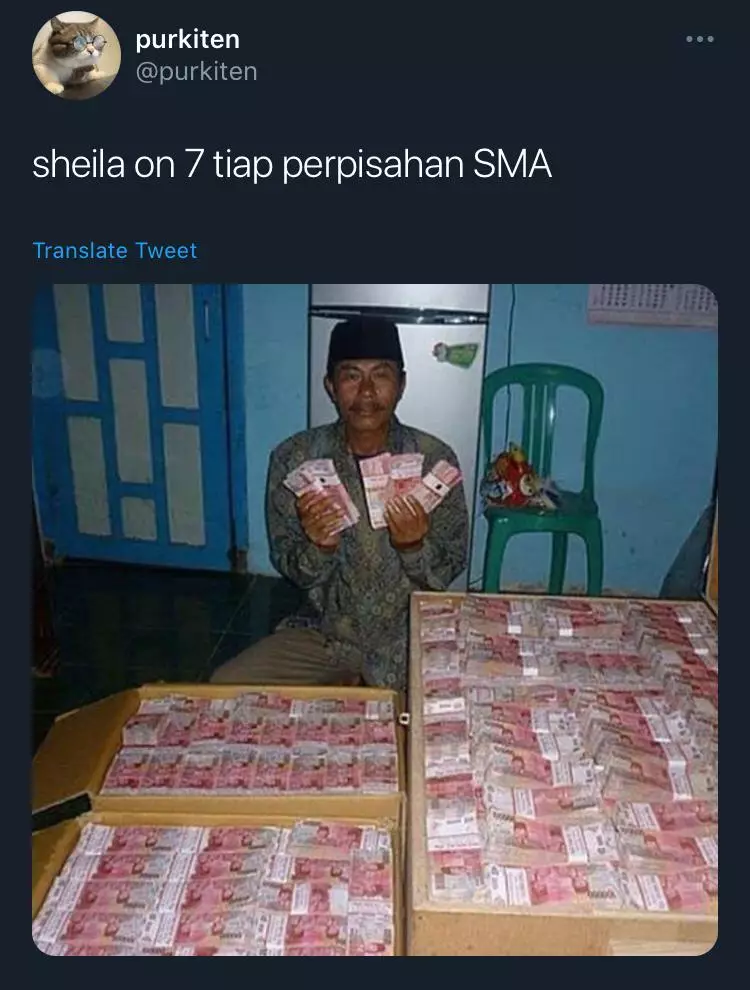
Task: Click the word "sheila" in the tweet text
Action: tap(79, 164)
